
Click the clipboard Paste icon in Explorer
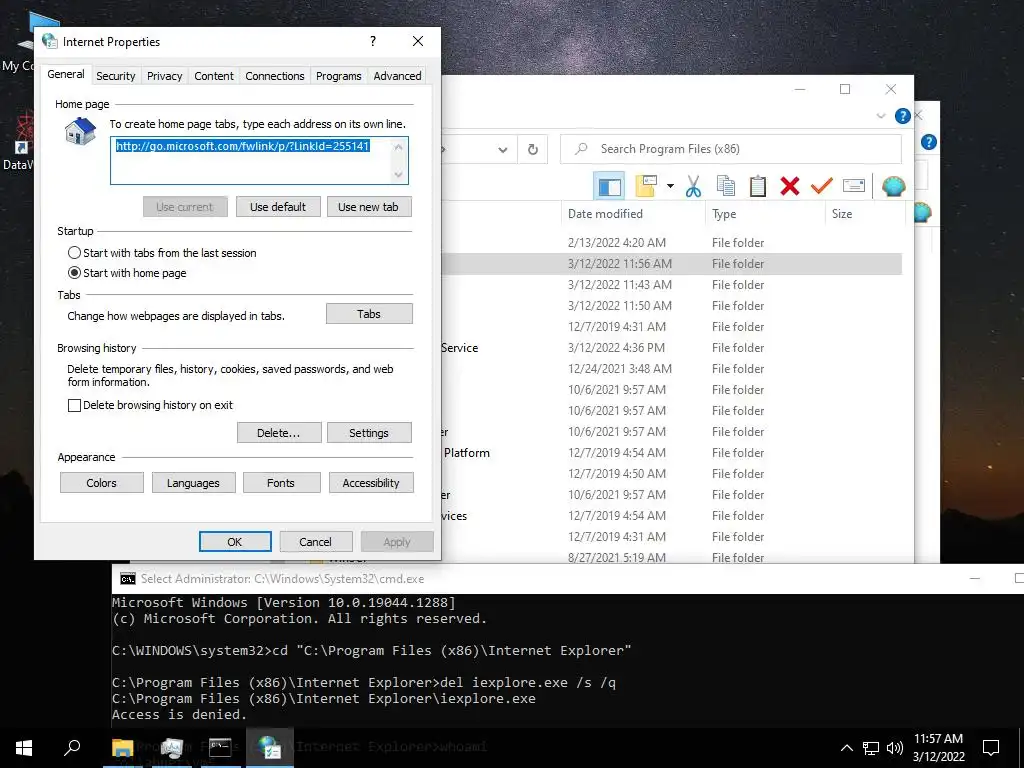tap(758, 186)
